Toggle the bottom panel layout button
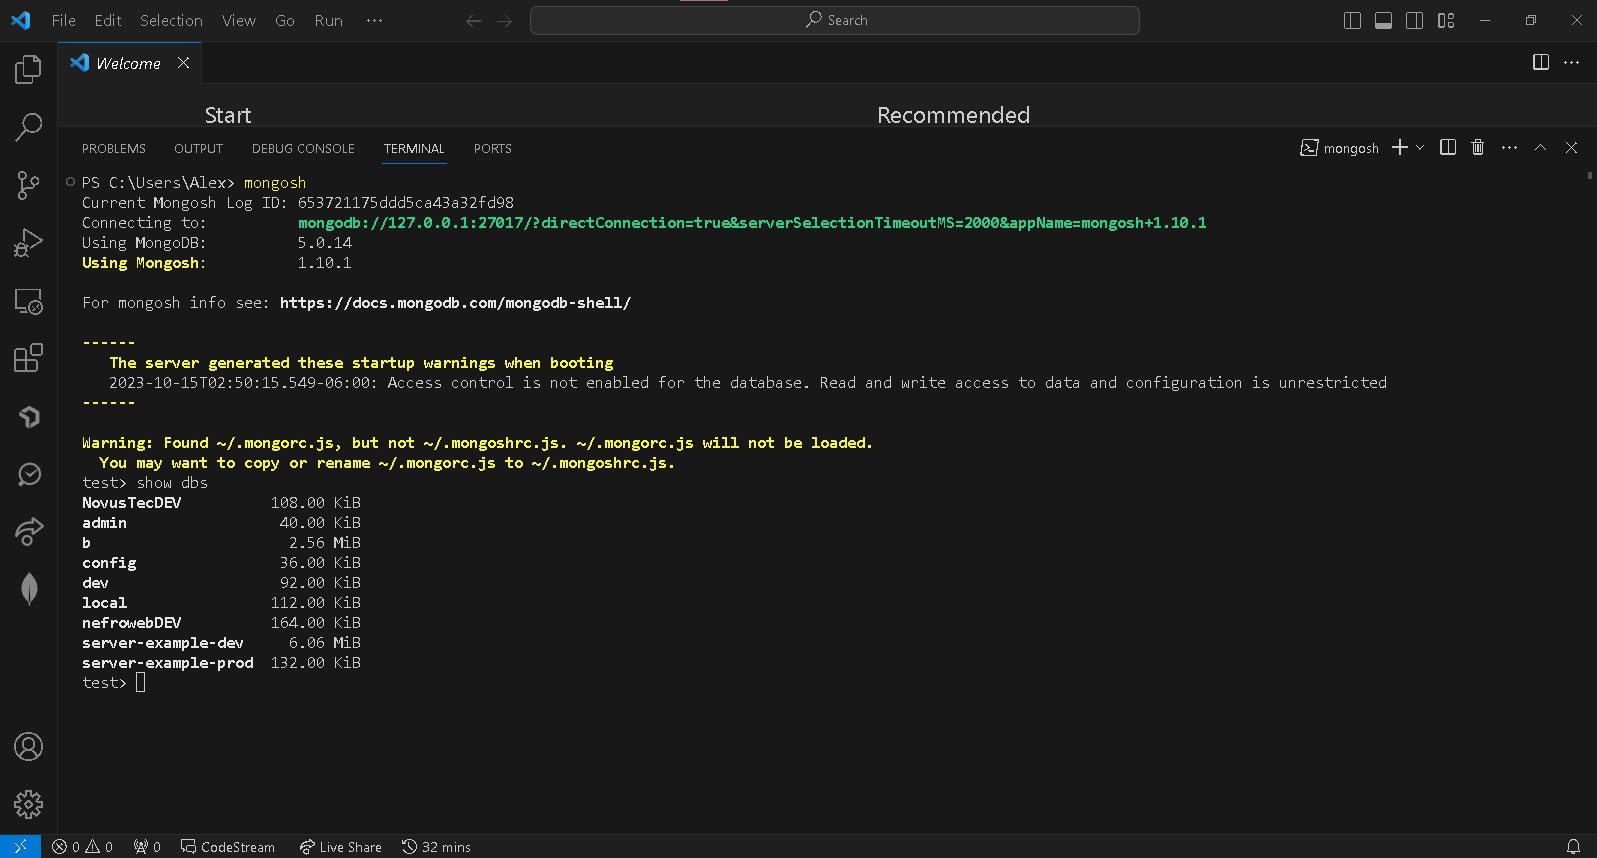Viewport: 1597px width, 858px height. (1383, 21)
